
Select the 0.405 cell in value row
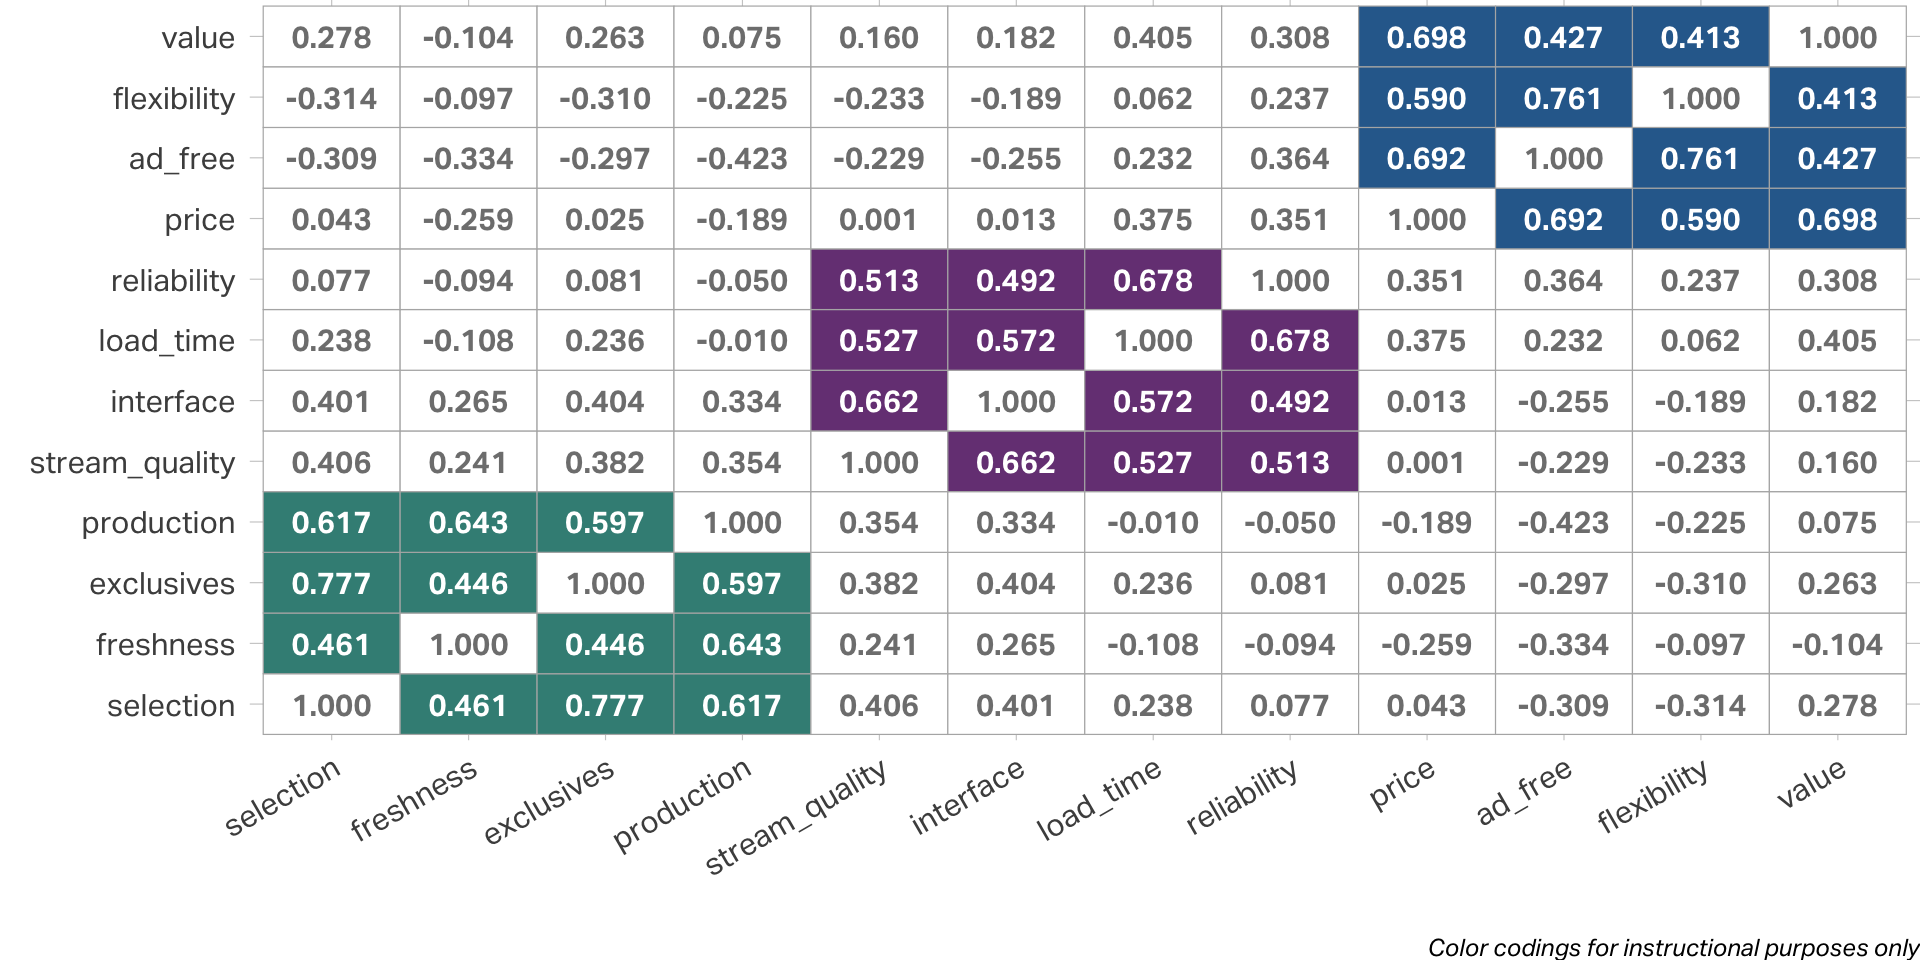(x=1153, y=38)
